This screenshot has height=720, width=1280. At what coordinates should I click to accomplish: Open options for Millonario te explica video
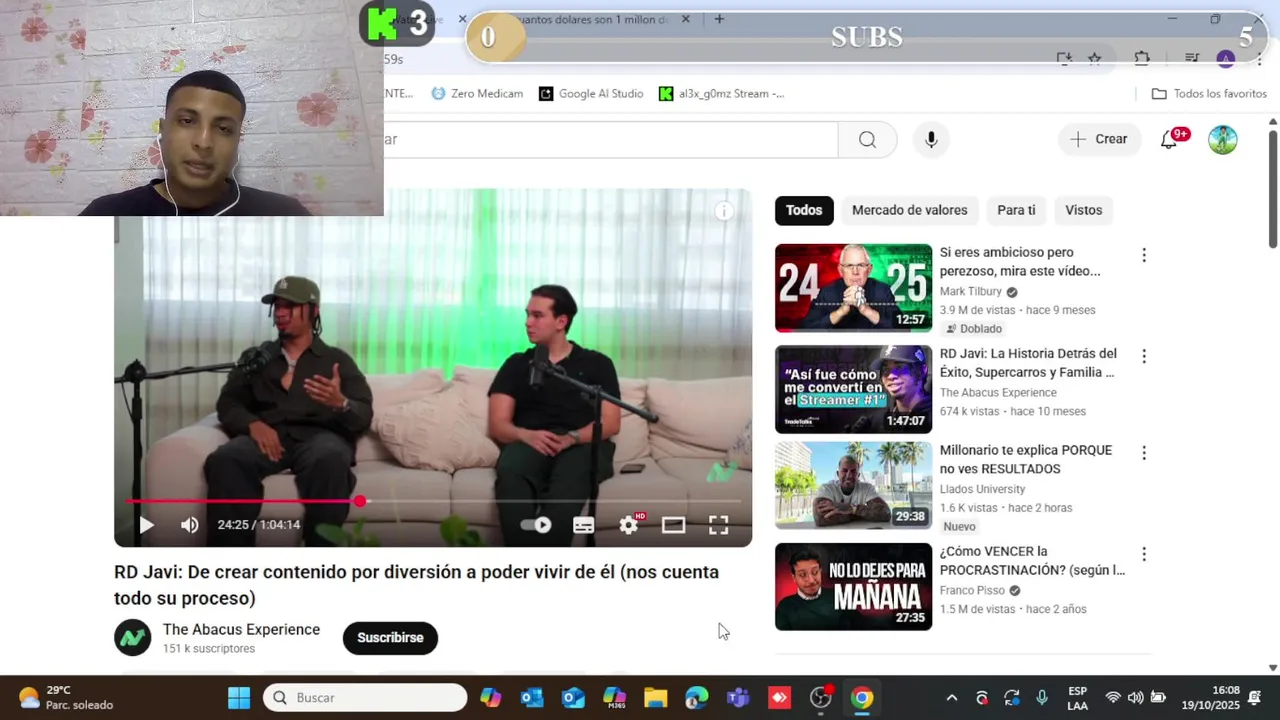[1144, 453]
